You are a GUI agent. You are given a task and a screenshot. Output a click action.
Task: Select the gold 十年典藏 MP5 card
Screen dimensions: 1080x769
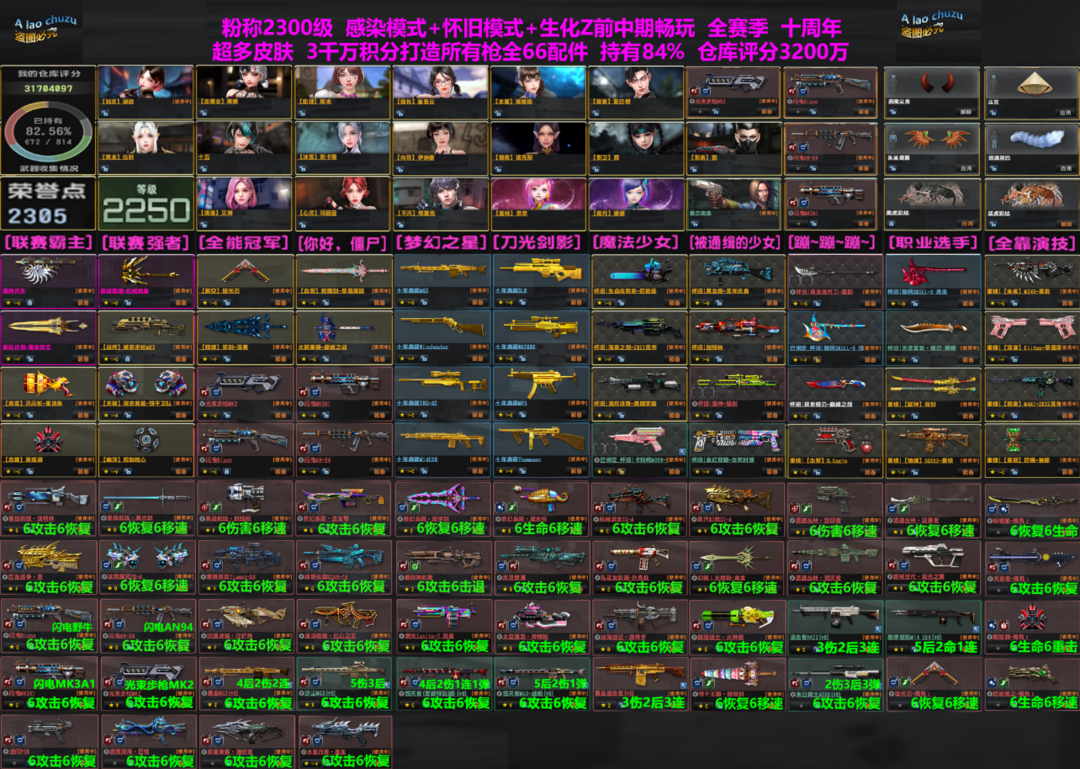point(540,394)
